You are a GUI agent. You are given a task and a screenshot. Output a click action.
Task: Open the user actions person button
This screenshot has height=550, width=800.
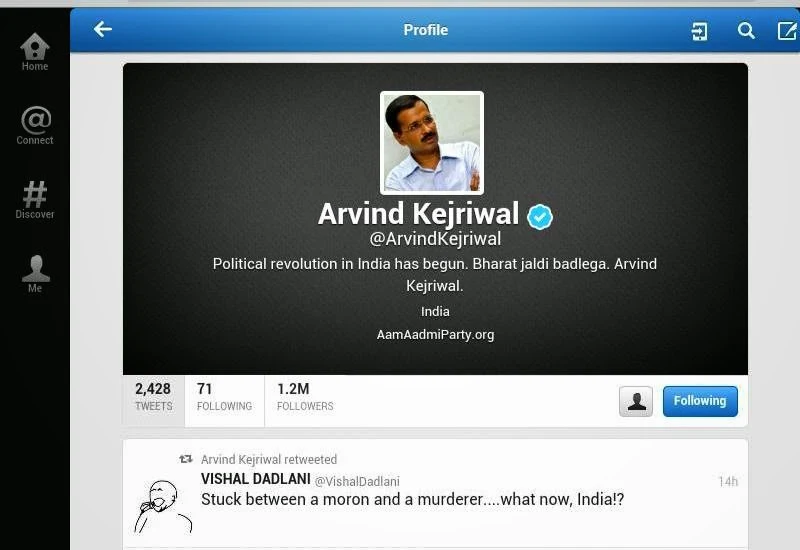(636, 401)
